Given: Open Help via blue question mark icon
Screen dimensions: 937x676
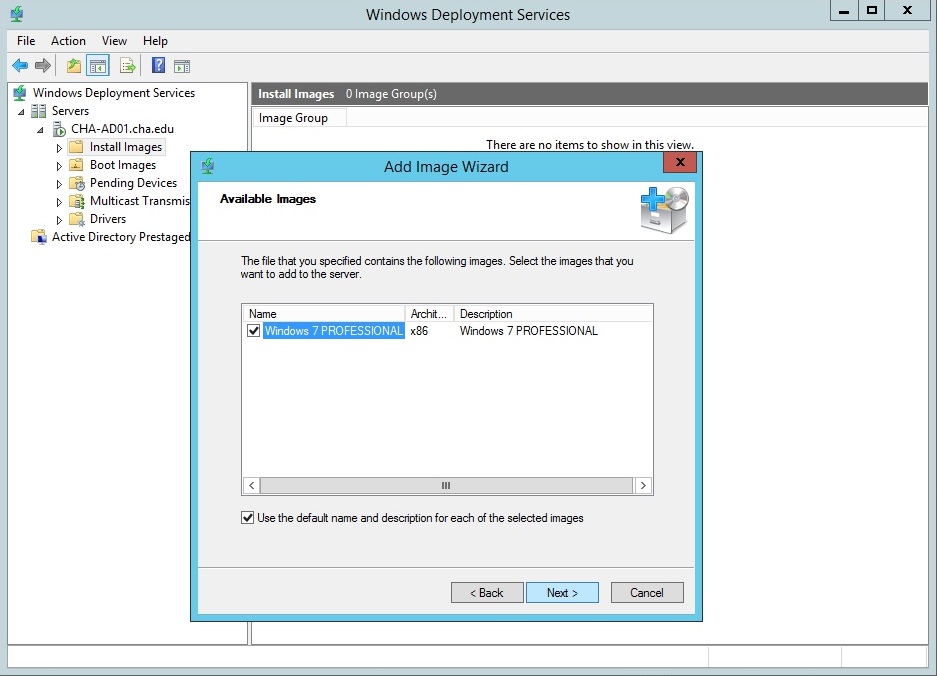Looking at the screenshot, I should 158,65.
